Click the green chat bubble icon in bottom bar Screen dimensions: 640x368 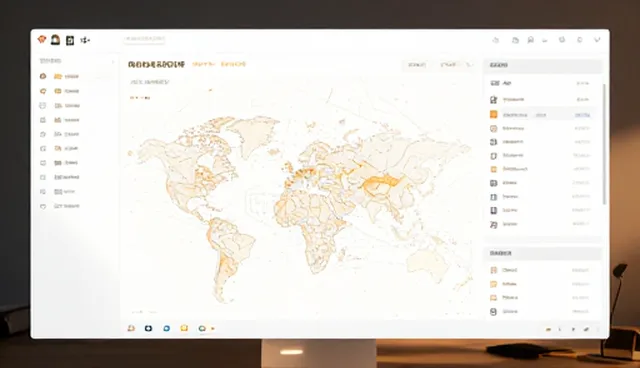(x=202, y=328)
